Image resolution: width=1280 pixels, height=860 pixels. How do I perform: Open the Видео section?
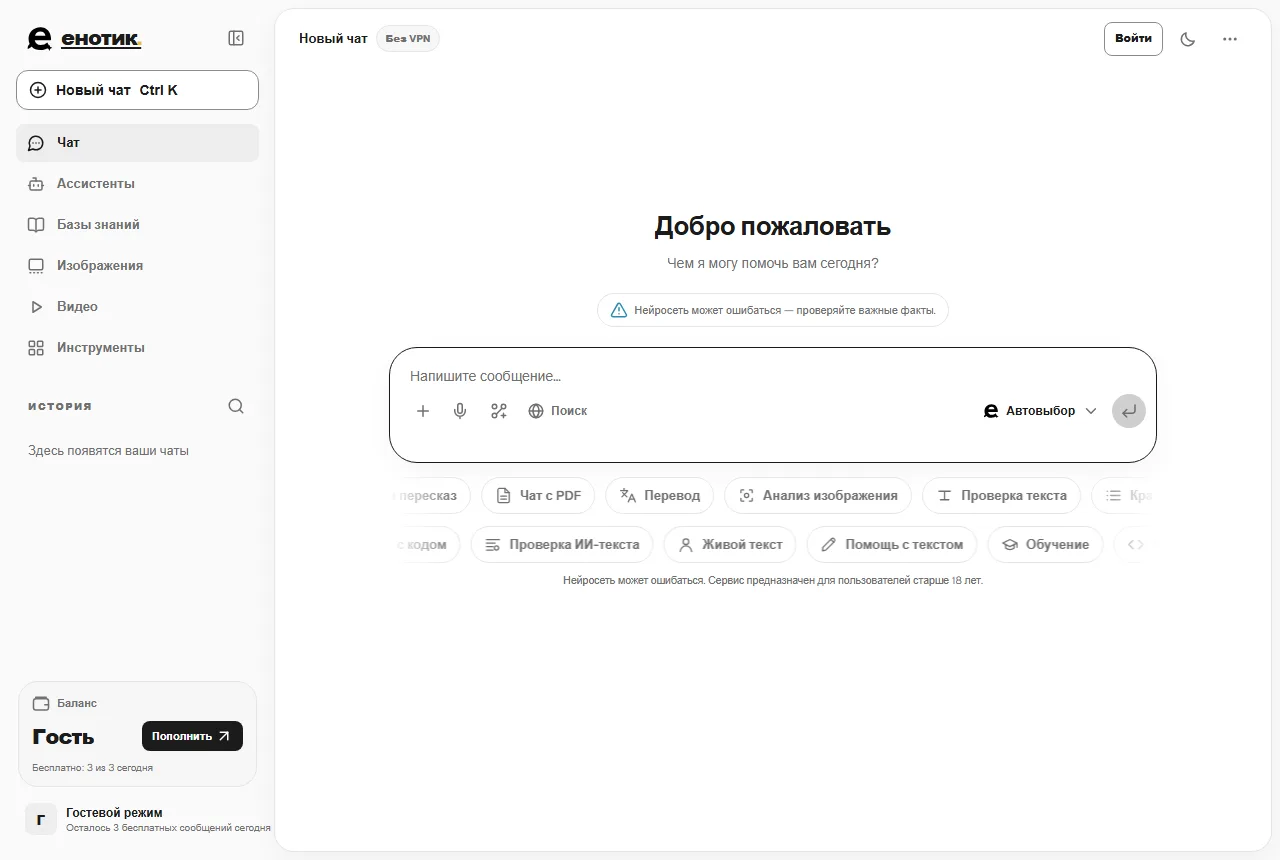137,307
